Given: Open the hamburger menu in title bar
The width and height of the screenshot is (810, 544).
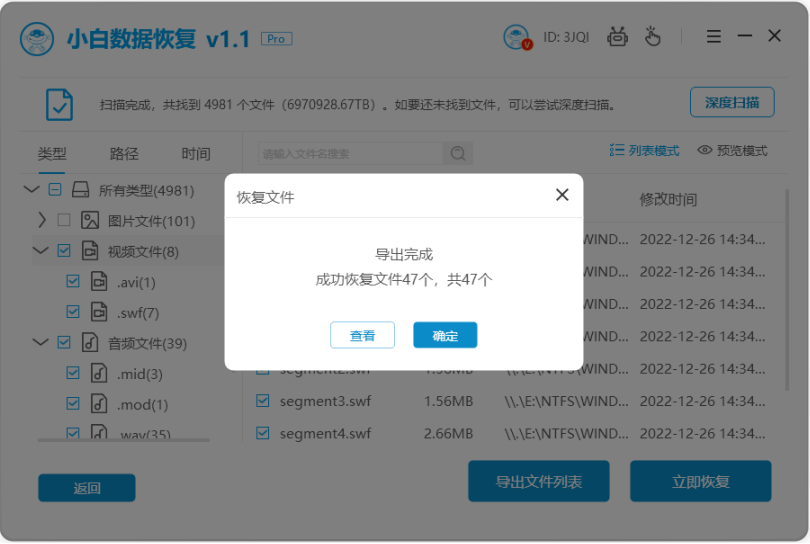Looking at the screenshot, I should point(714,37).
